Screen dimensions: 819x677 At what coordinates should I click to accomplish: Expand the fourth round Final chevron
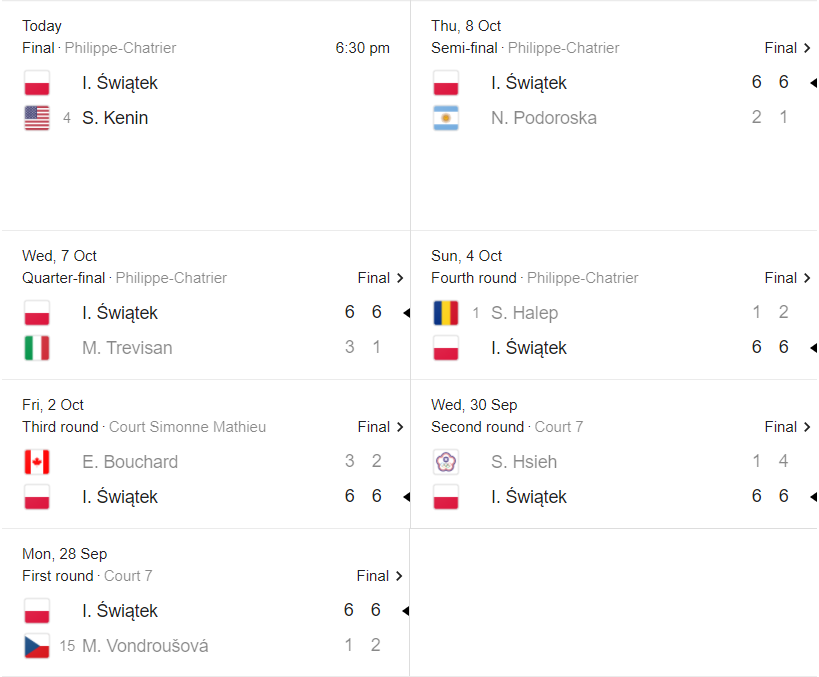tap(808, 278)
